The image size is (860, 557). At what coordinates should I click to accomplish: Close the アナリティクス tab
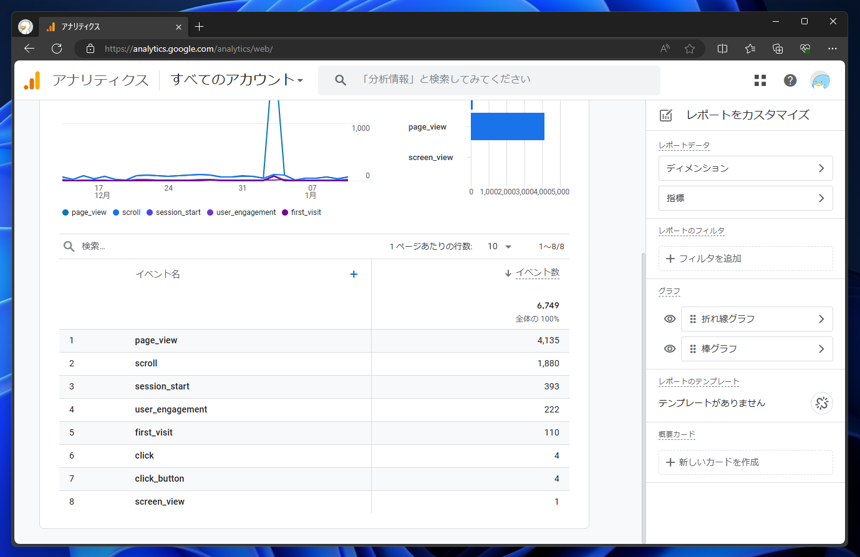(178, 27)
